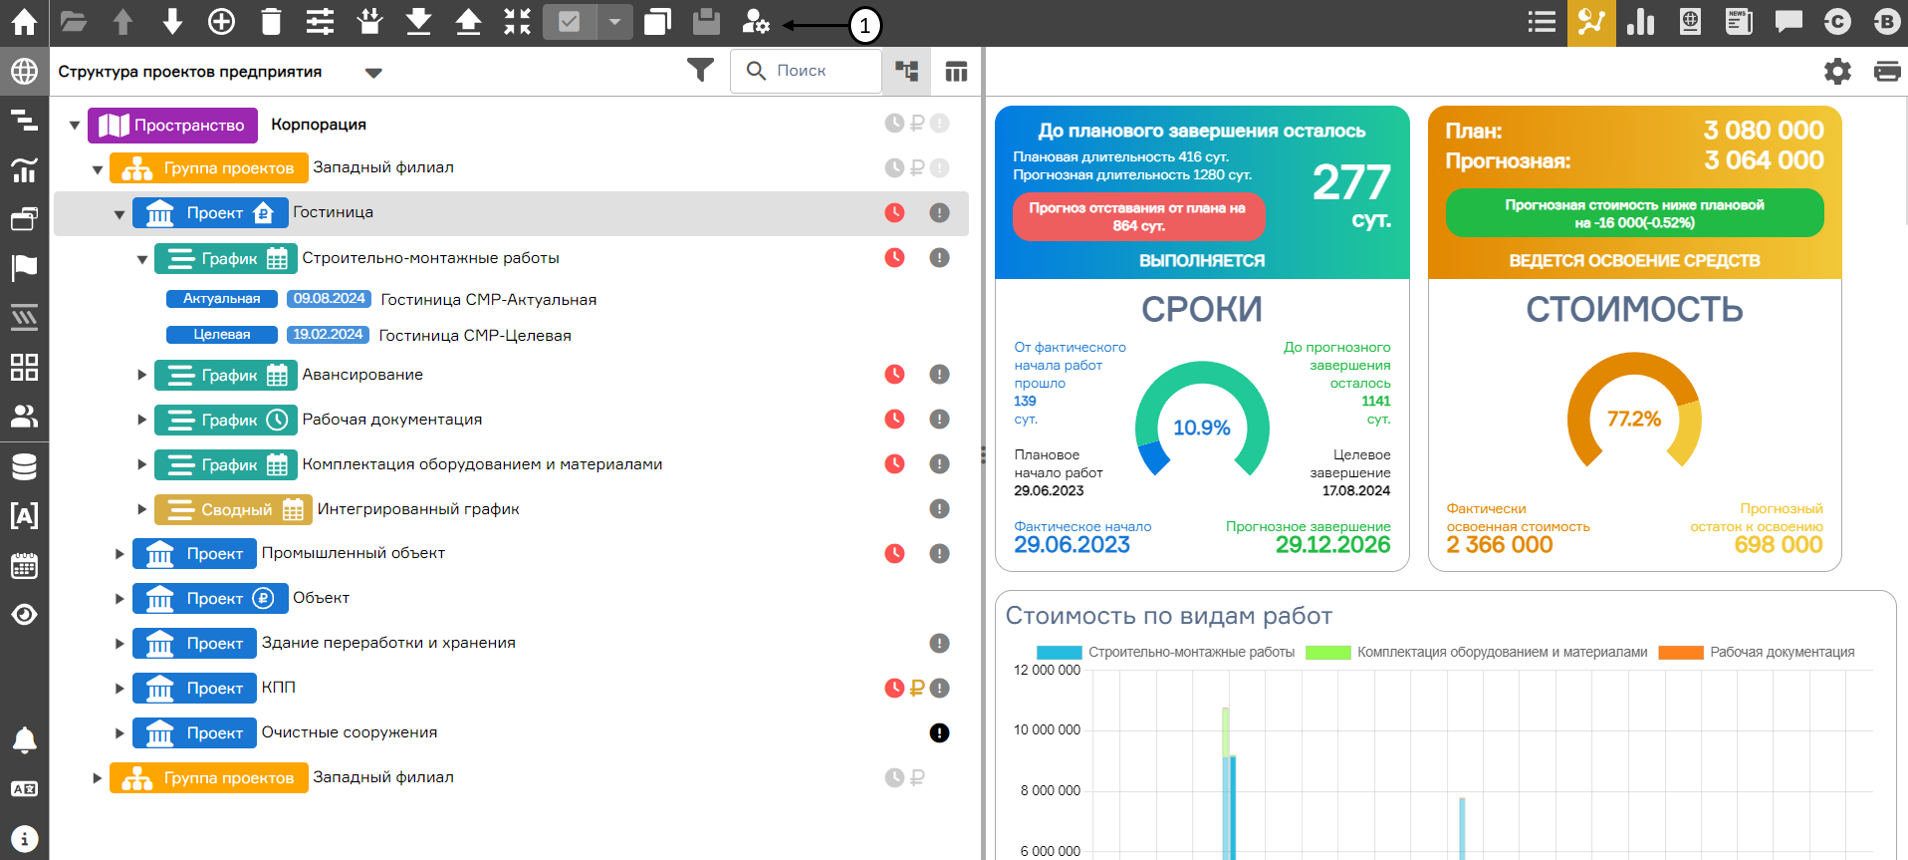This screenshot has width=1908, height=860.
Task: Open bar chart analytics icon
Action: tap(1640, 21)
